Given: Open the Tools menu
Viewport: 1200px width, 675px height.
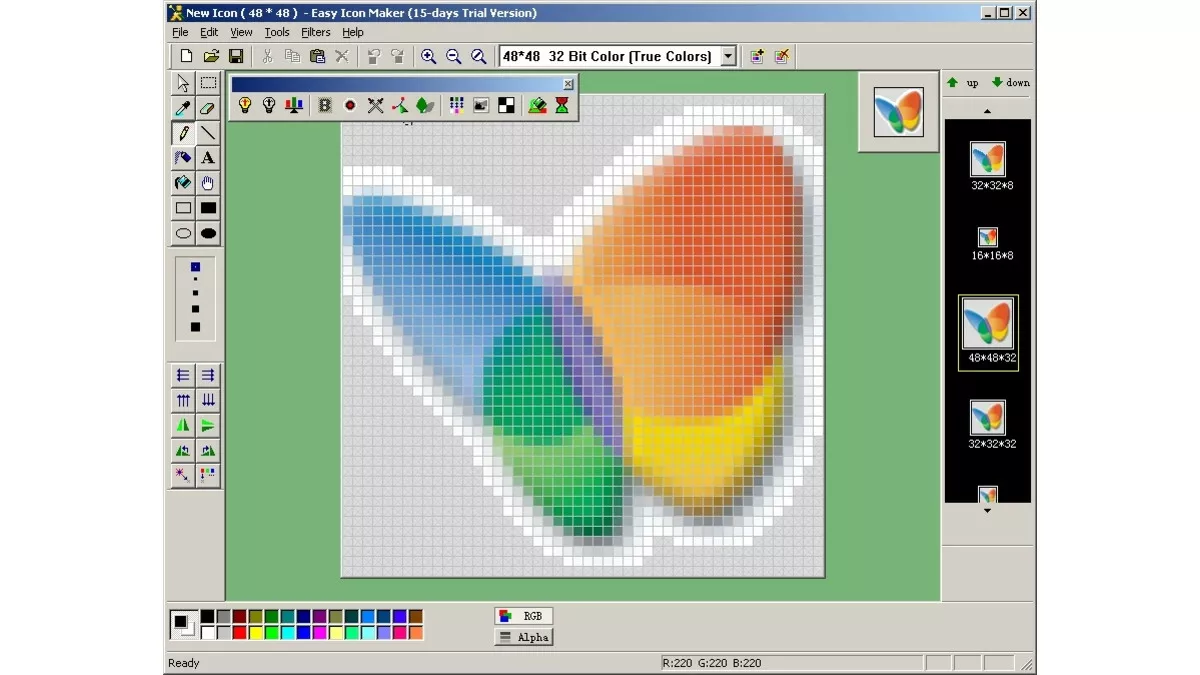Looking at the screenshot, I should 276,32.
